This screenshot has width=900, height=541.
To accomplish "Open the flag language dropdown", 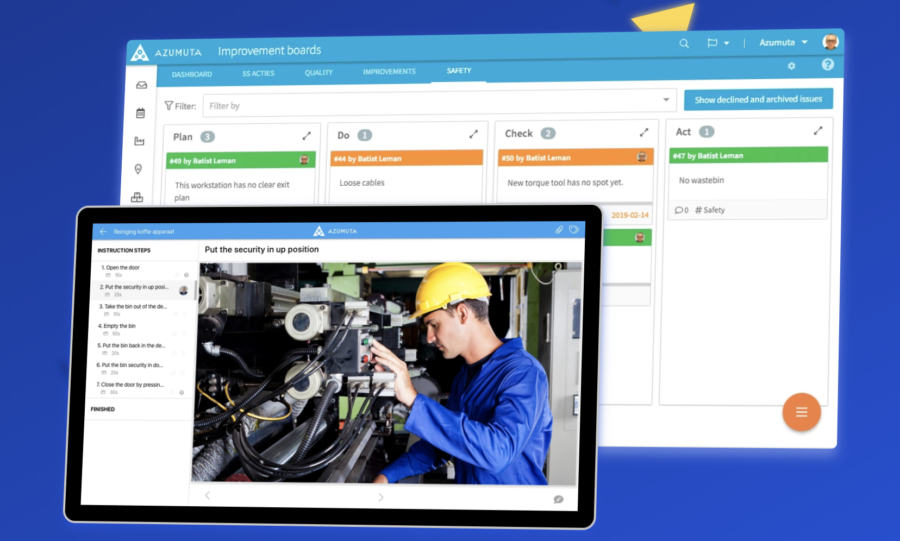I will coord(717,43).
